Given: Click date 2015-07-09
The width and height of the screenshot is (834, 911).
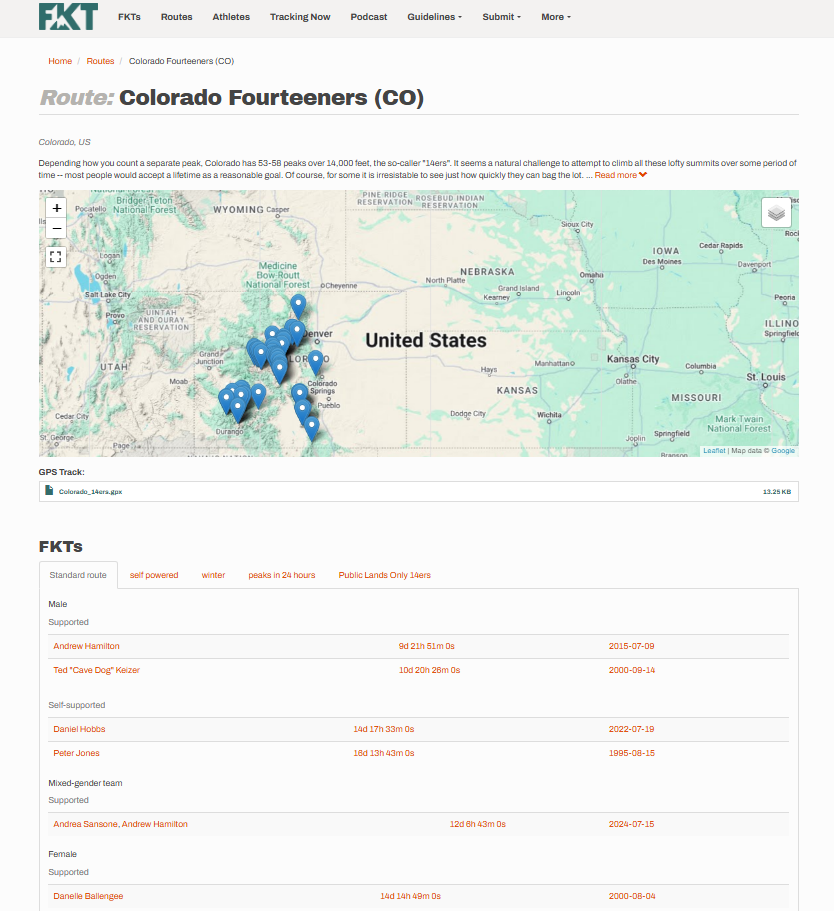Looking at the screenshot, I should click(631, 646).
